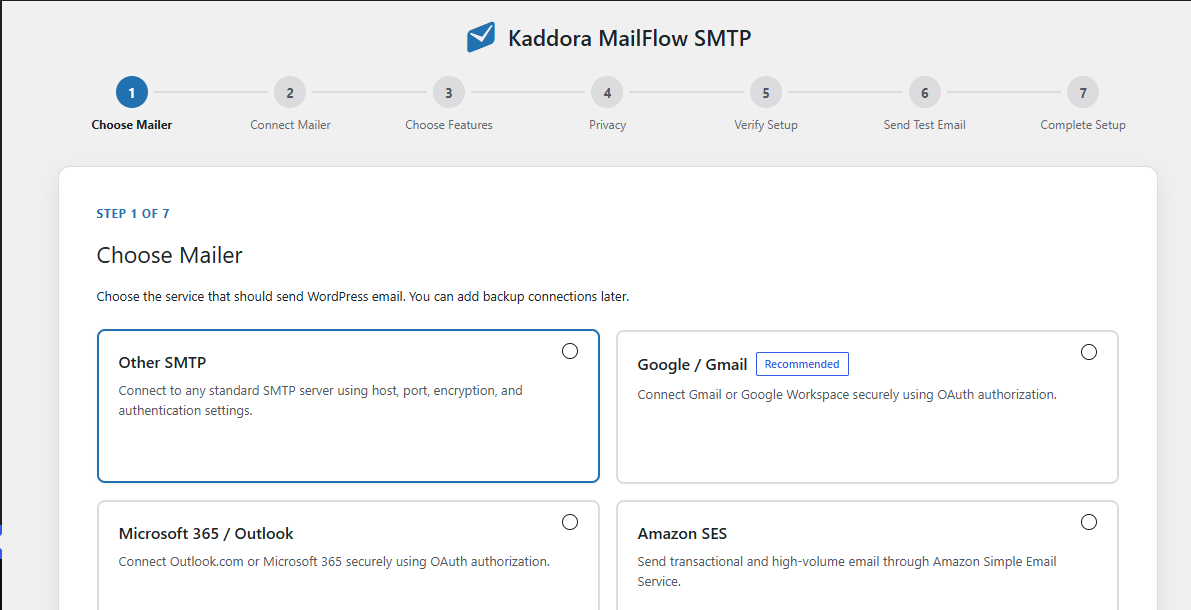1191x610 pixels.
Task: Click the Kaddora MailFlow SMTP title text
Action: pyautogui.click(x=630, y=38)
